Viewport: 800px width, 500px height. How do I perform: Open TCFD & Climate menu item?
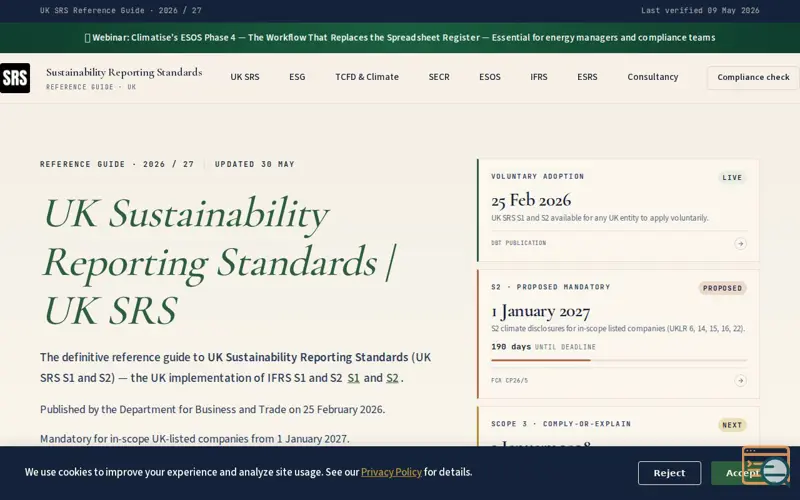[x=367, y=77]
